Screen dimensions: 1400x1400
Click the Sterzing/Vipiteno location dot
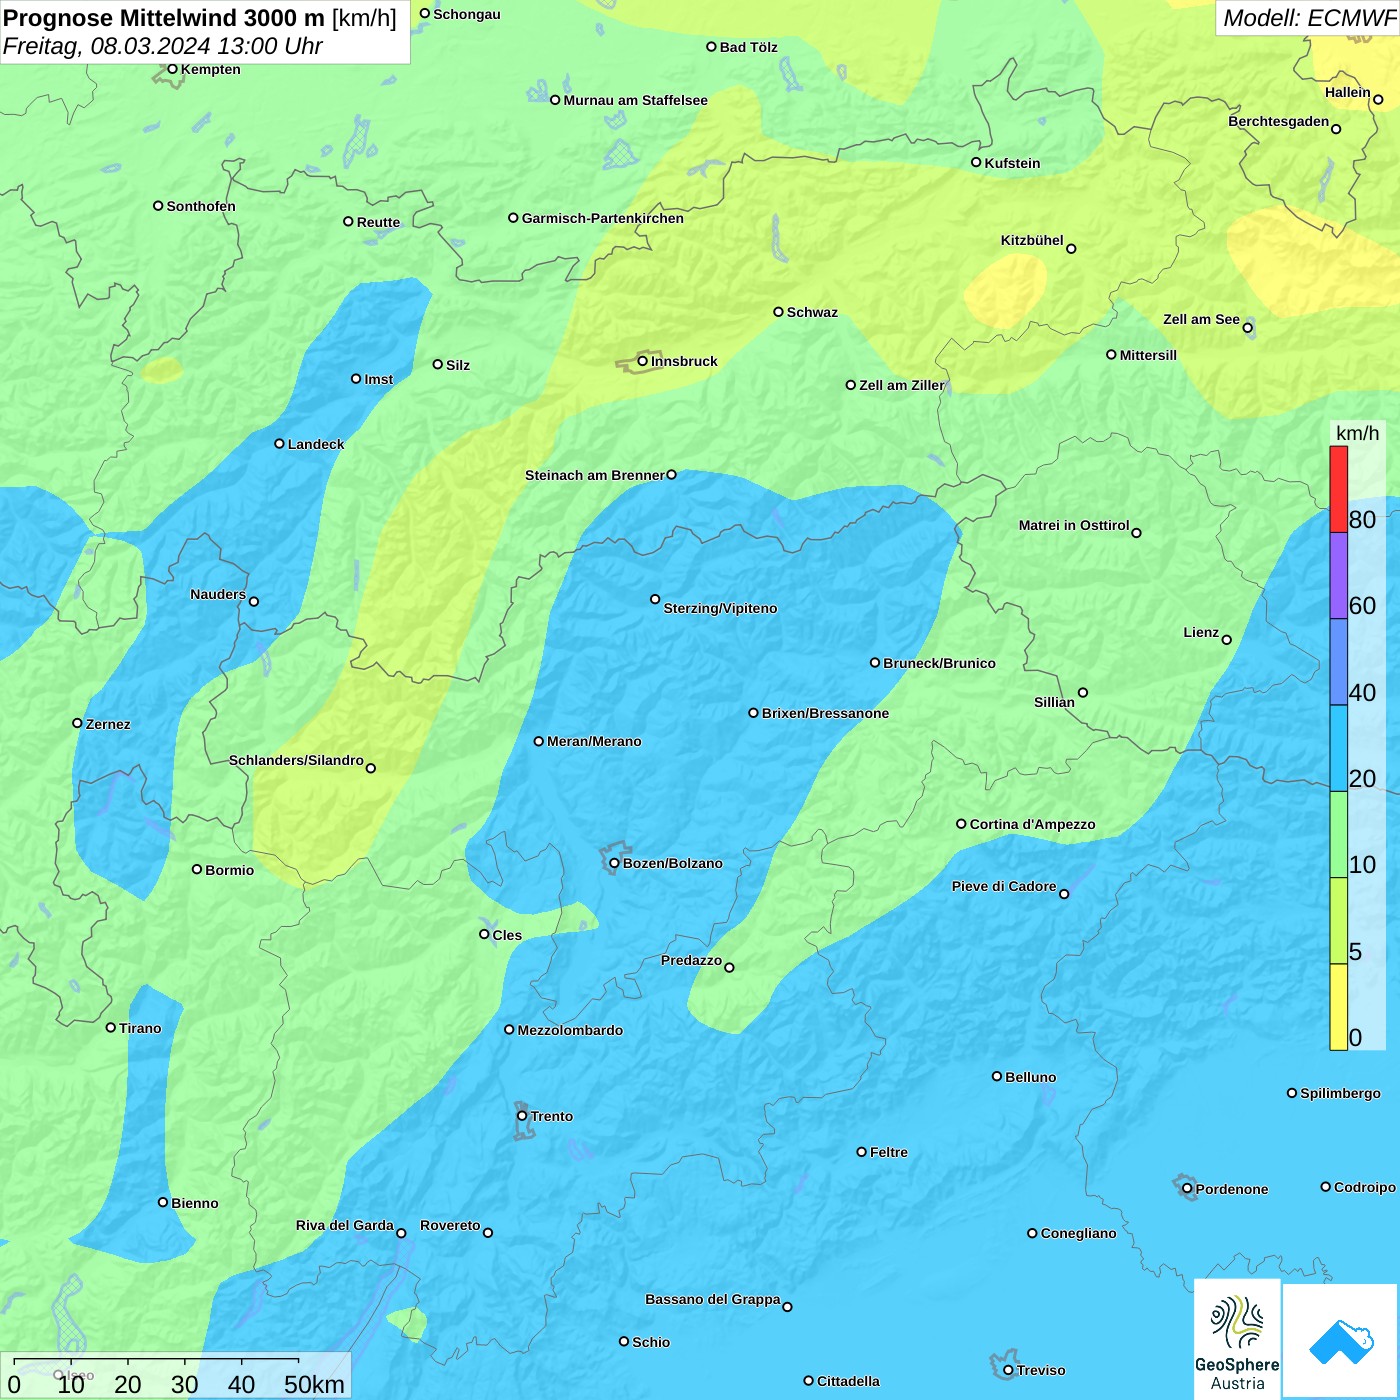[655, 599]
